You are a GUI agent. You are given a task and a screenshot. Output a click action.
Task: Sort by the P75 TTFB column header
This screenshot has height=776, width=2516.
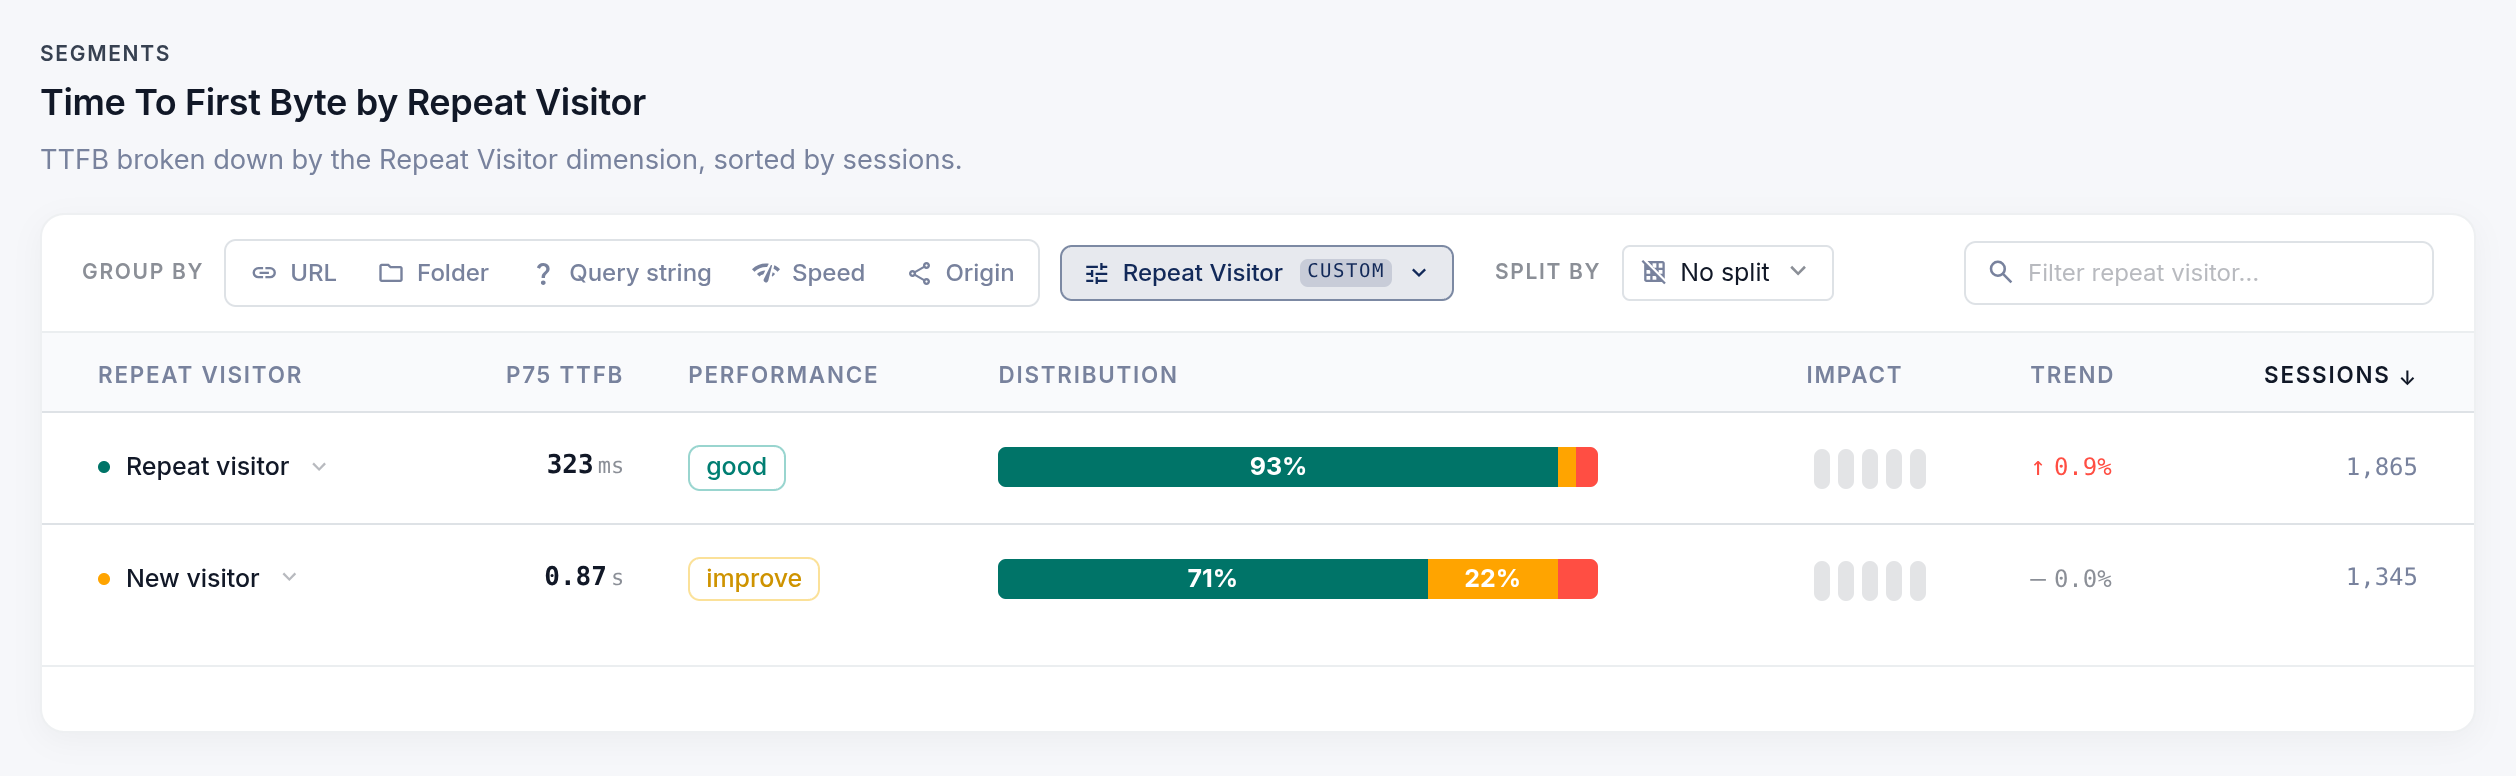pos(564,375)
